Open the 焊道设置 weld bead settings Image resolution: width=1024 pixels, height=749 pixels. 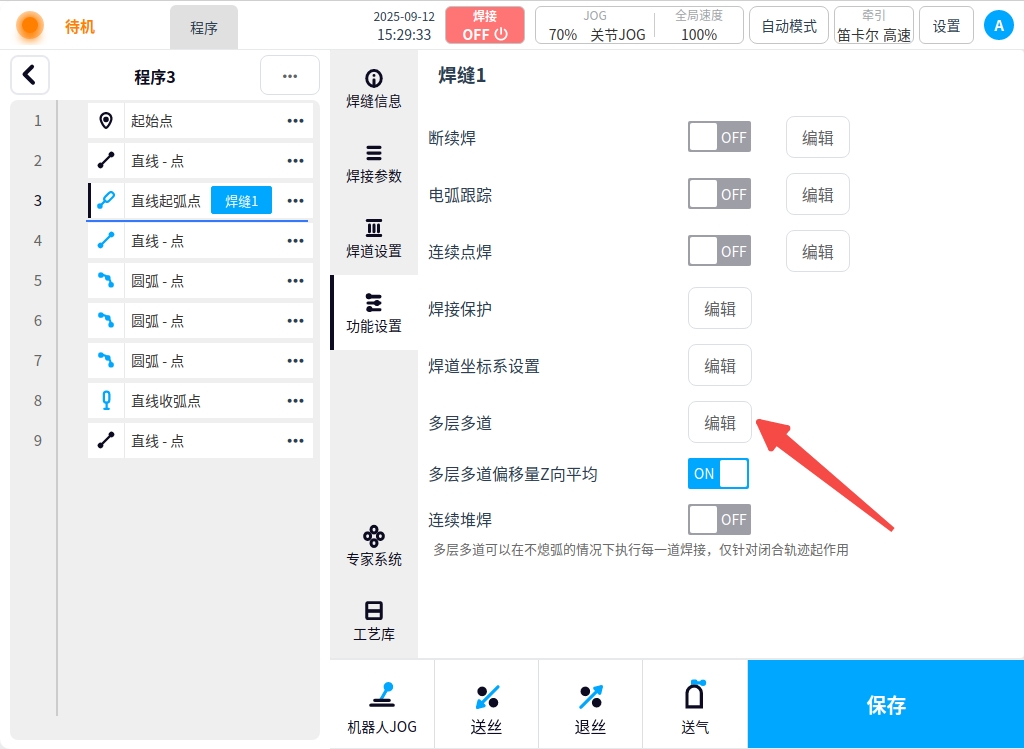point(374,238)
